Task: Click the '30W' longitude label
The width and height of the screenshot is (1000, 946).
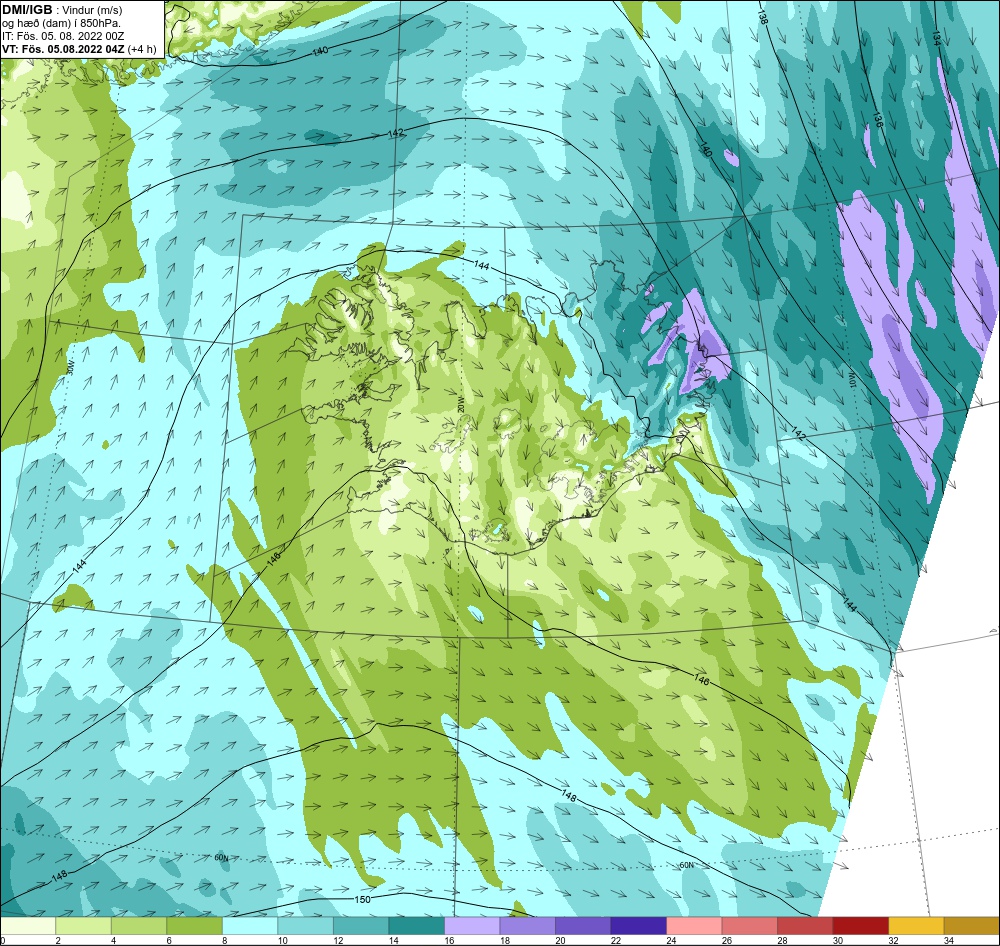Action: point(70,367)
